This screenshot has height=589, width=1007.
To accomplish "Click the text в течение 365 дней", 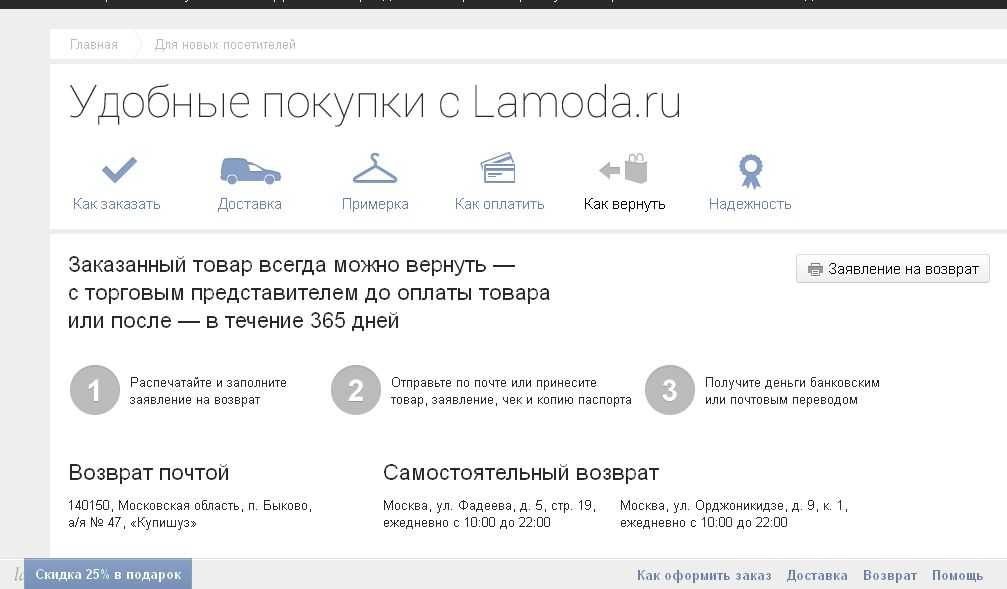I will point(302,321).
